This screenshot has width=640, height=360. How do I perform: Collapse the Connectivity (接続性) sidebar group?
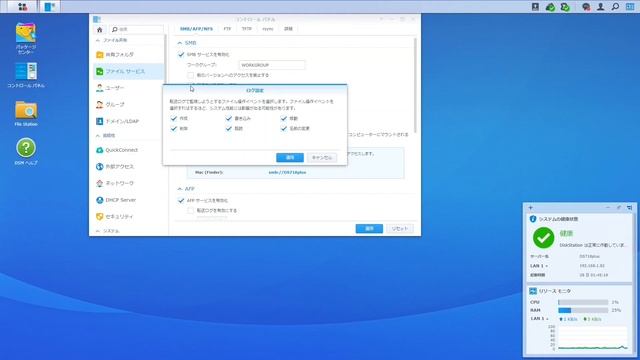(x=98, y=136)
